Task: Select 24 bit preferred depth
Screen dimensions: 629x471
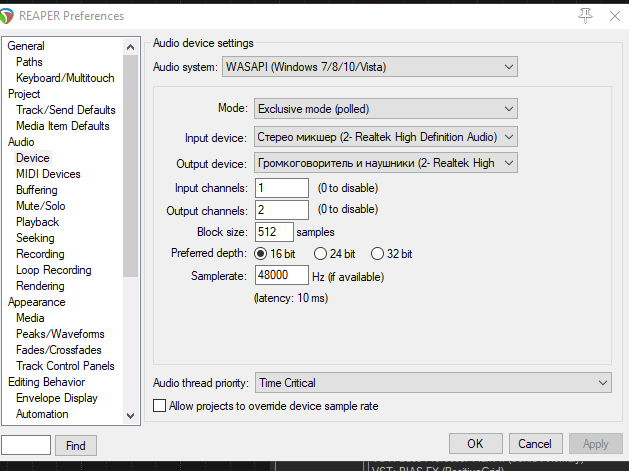Action: point(321,254)
